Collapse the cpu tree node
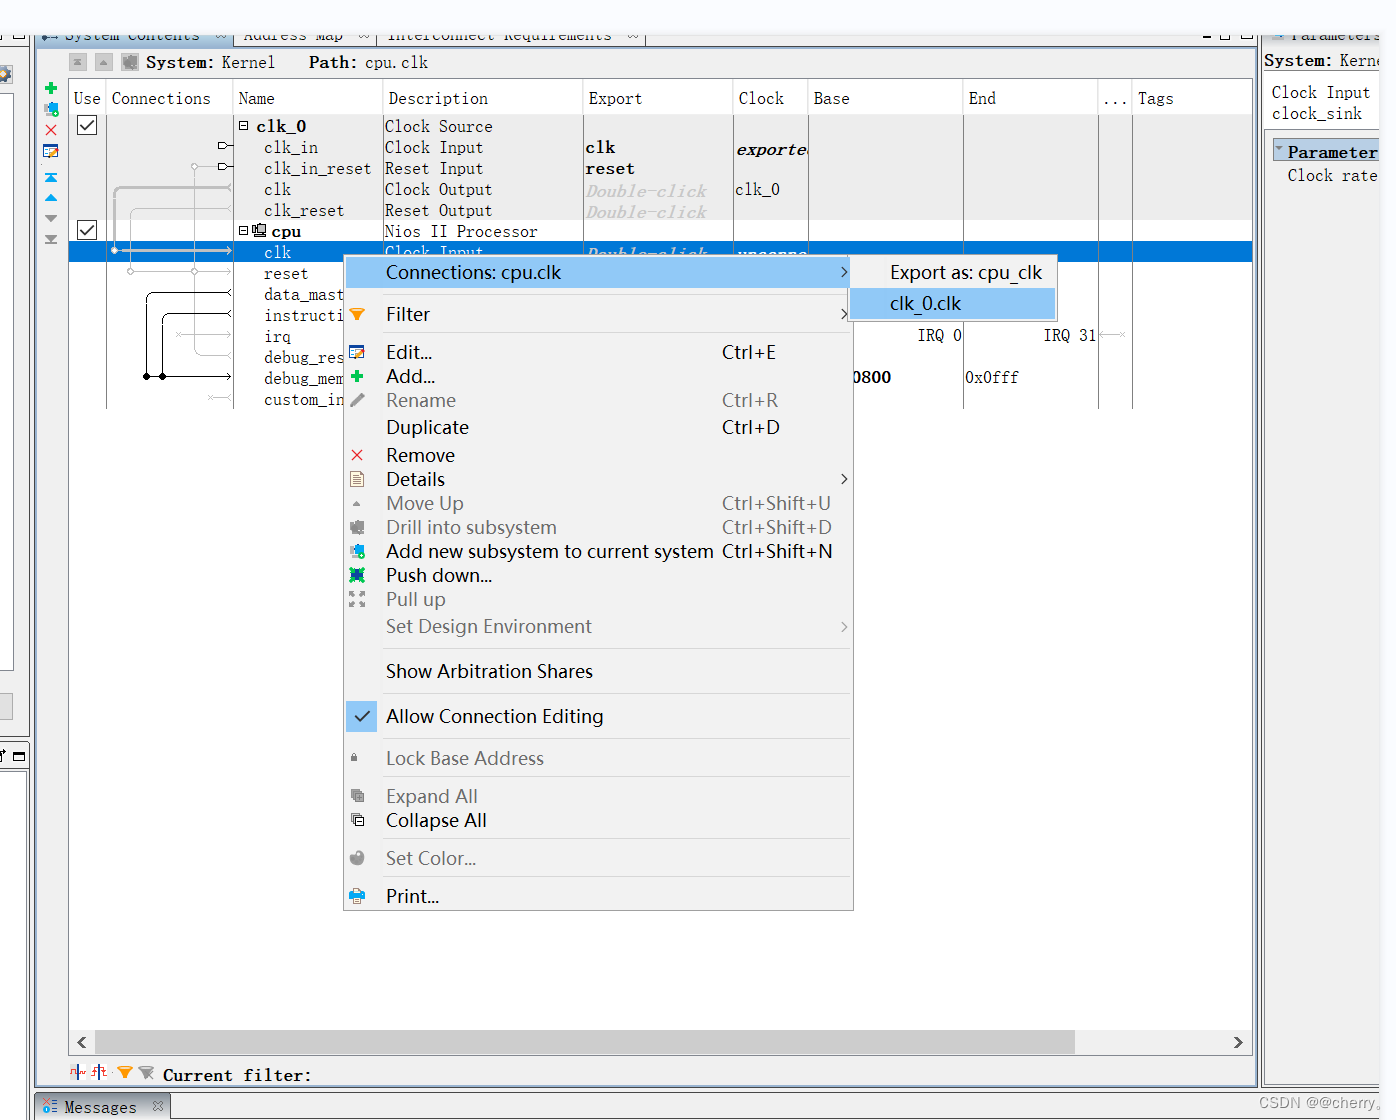The image size is (1396, 1120). [243, 231]
